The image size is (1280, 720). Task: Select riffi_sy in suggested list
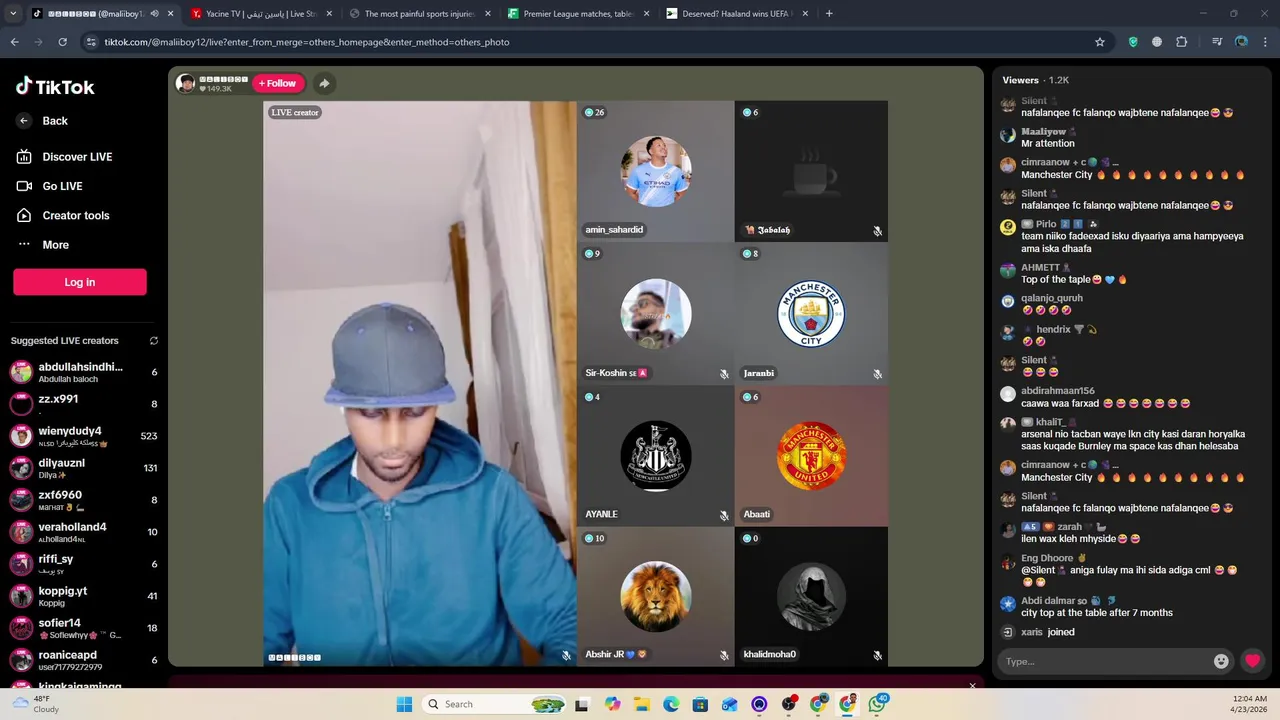[x=84, y=564]
